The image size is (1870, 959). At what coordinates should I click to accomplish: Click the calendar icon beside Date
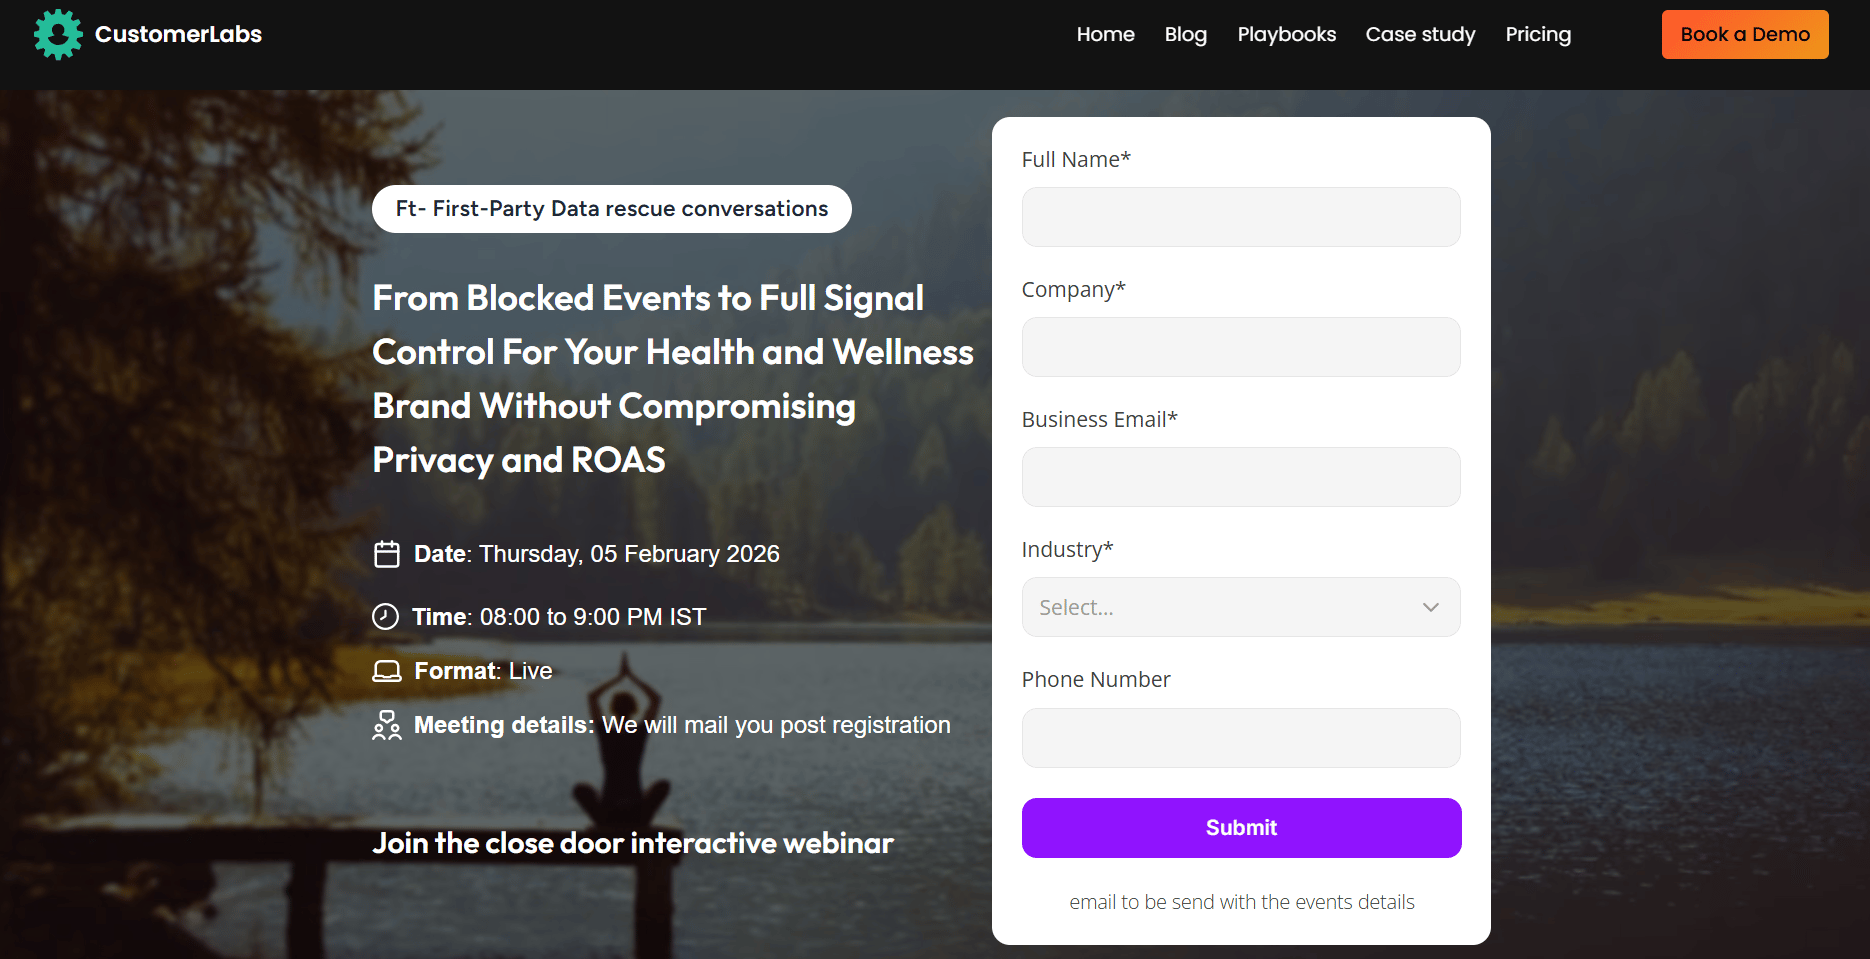click(387, 554)
